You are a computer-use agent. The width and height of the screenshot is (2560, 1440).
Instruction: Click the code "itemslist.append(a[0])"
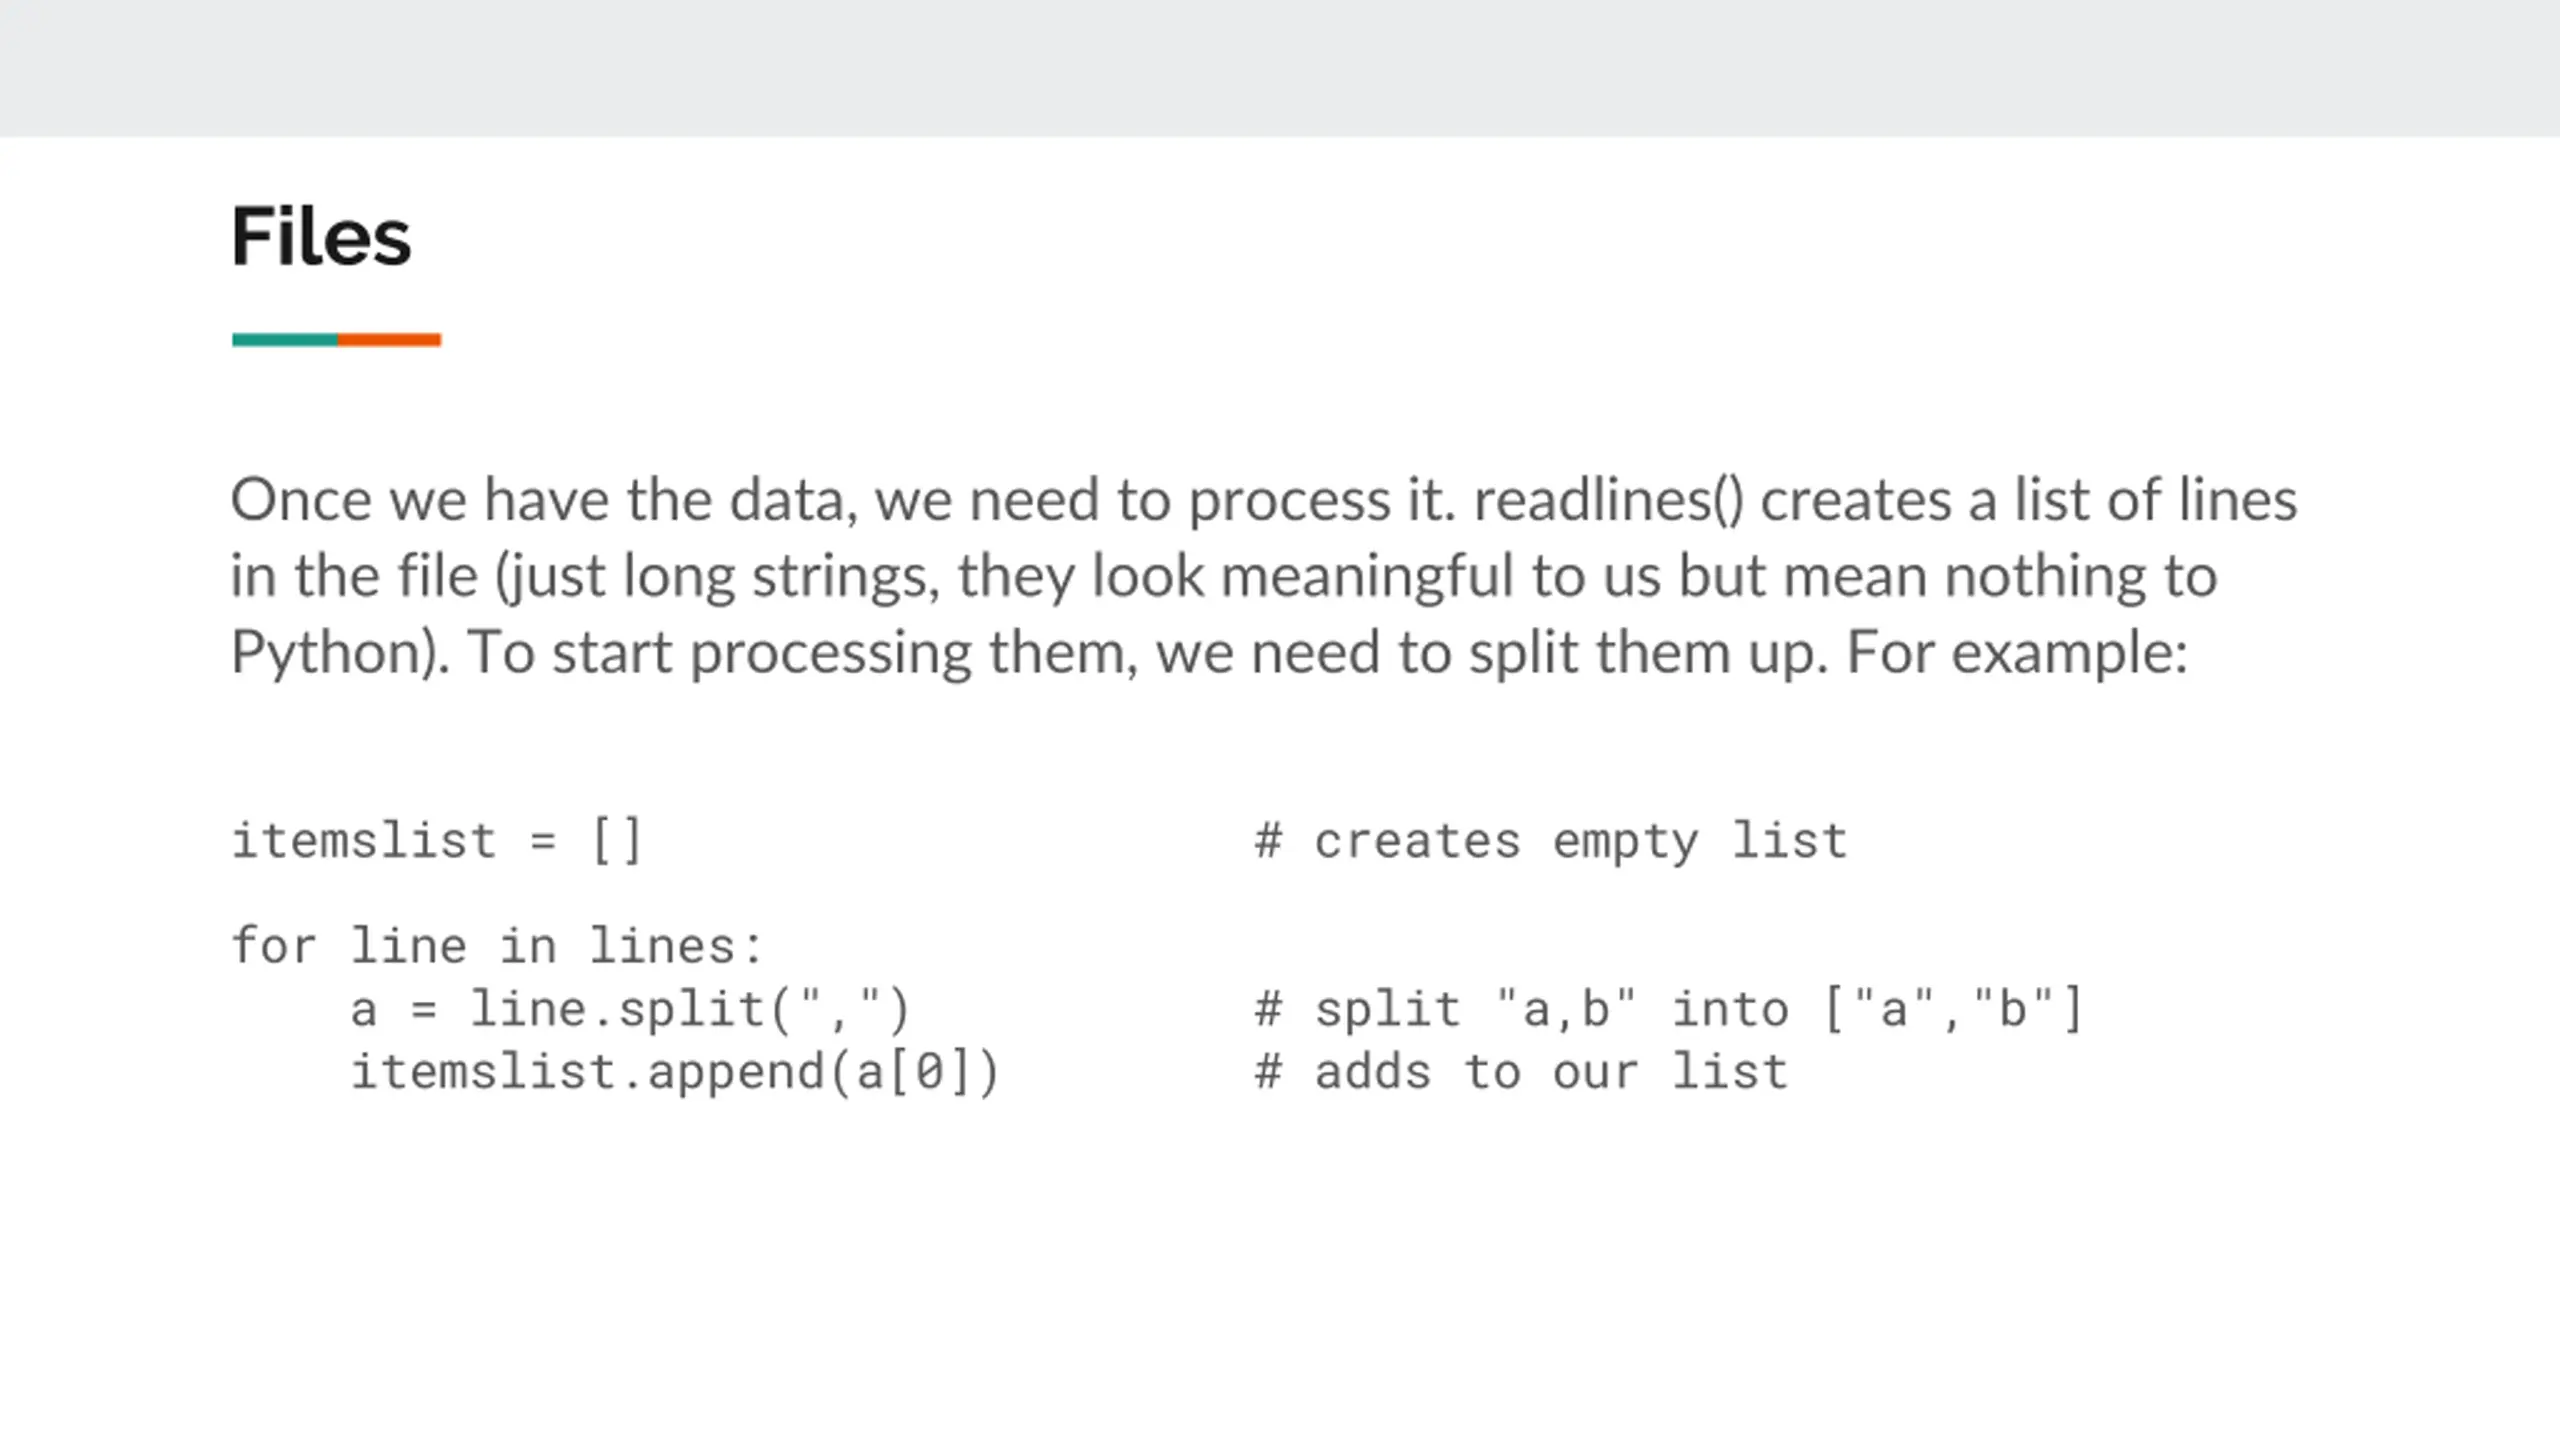click(675, 1072)
